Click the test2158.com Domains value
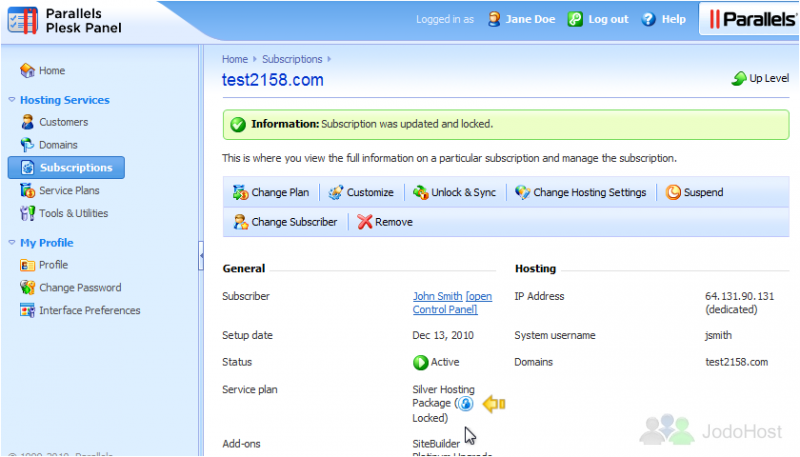 736,362
